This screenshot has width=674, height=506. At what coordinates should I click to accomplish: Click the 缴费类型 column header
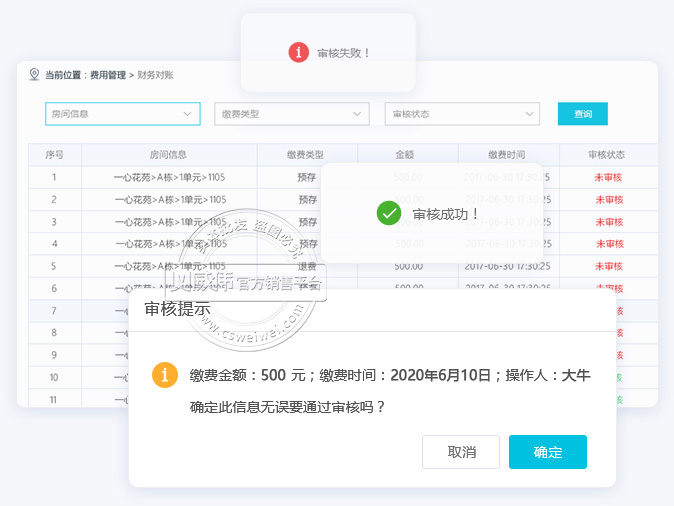(x=305, y=155)
